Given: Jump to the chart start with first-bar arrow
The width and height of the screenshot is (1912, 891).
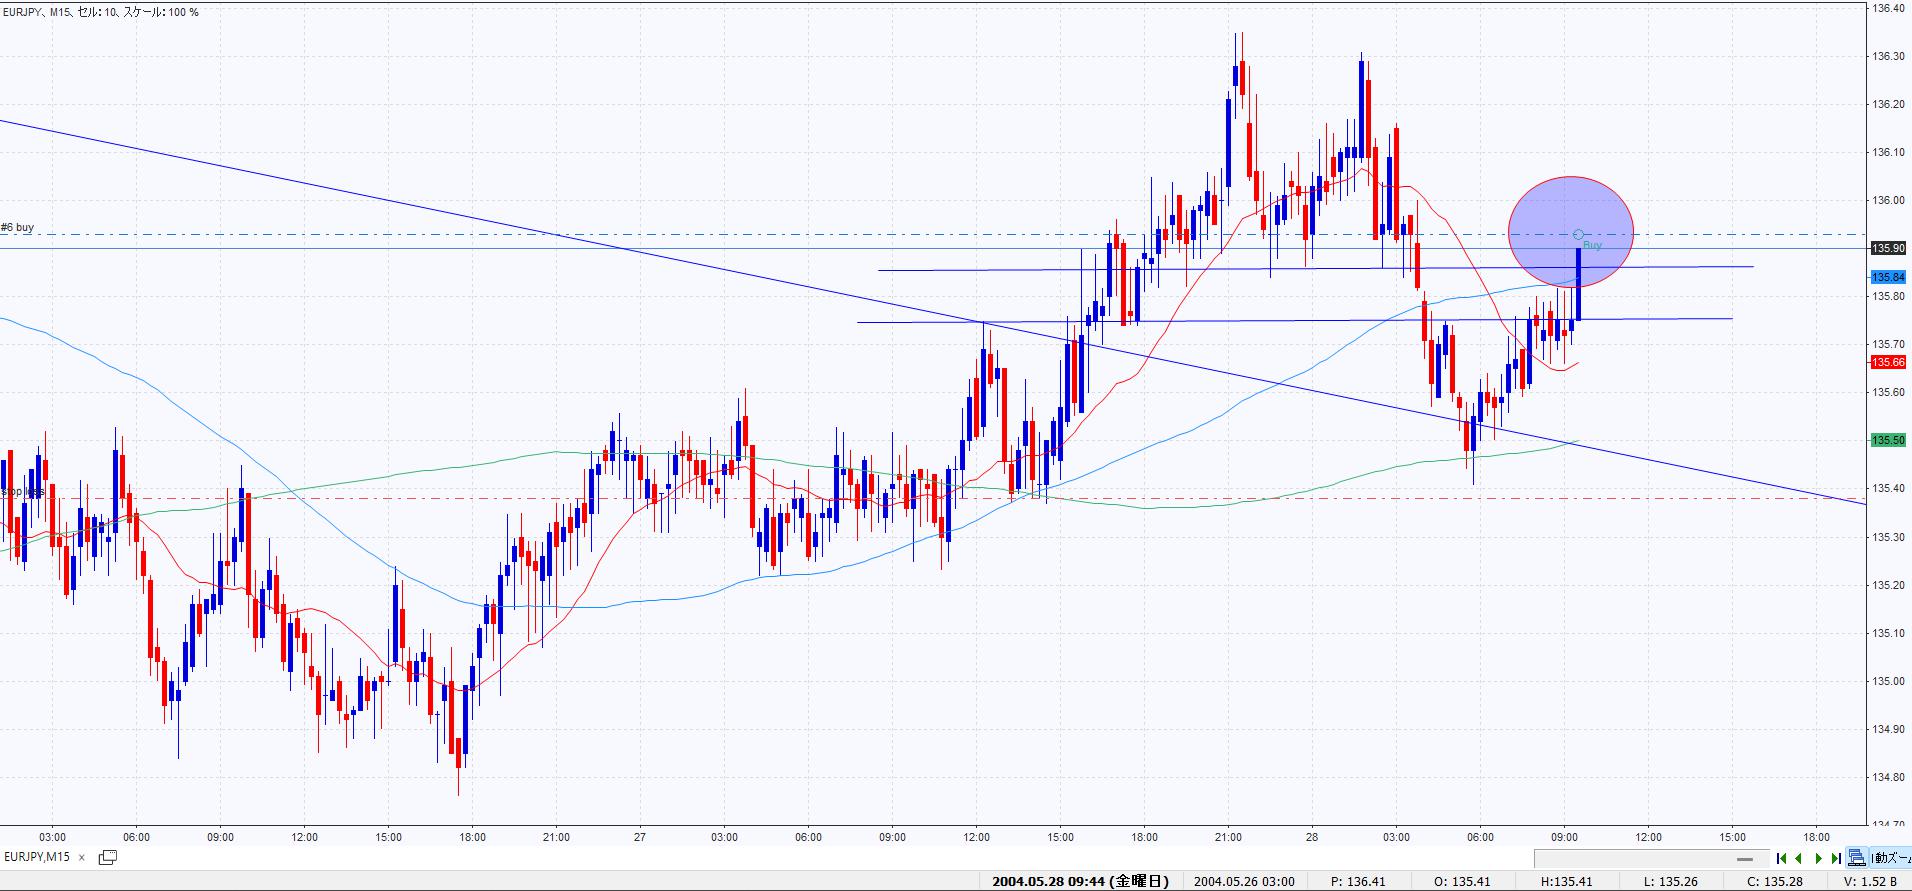Looking at the screenshot, I should pyautogui.click(x=1781, y=858).
